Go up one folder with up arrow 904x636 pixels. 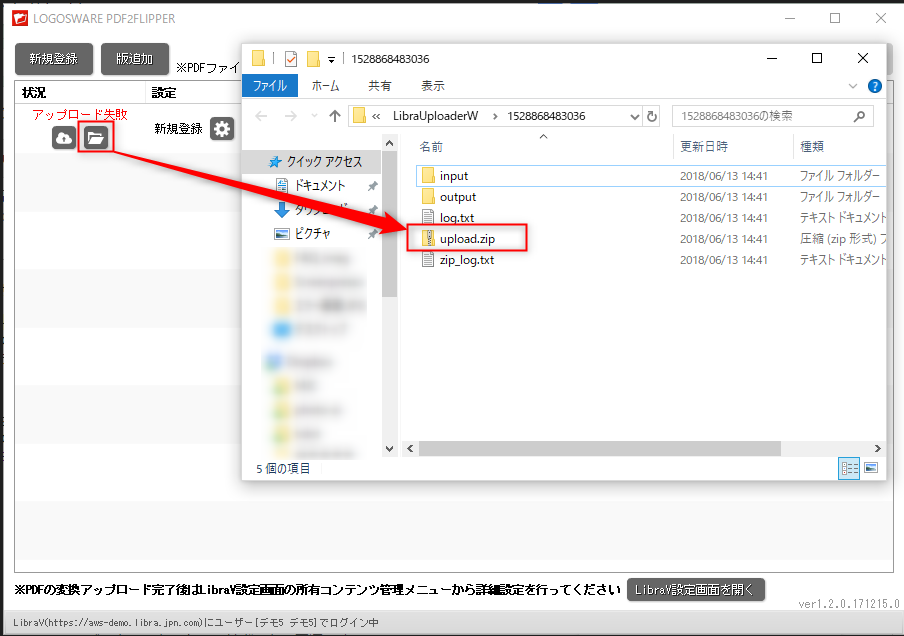pyautogui.click(x=335, y=116)
